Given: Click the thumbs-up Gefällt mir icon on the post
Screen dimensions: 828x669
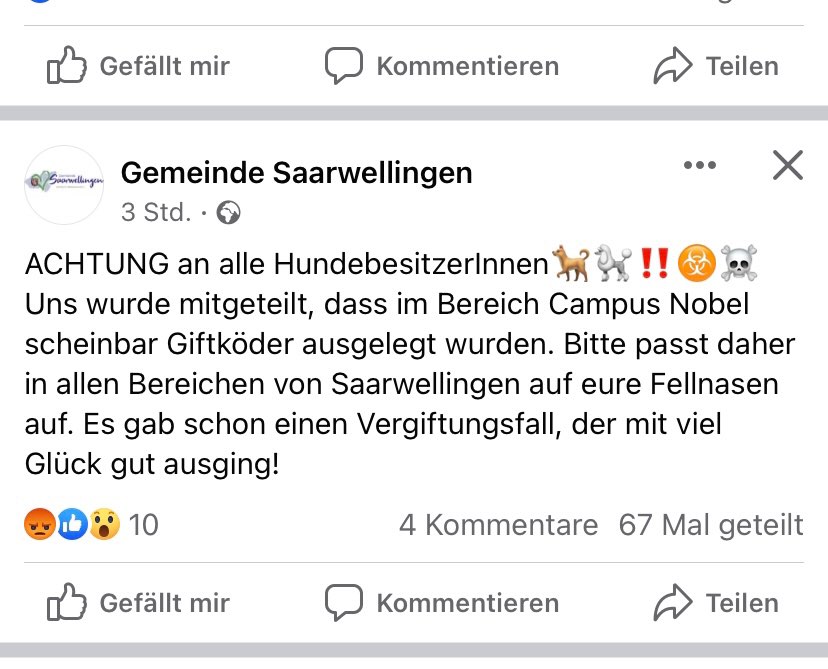Looking at the screenshot, I should coord(64,602).
